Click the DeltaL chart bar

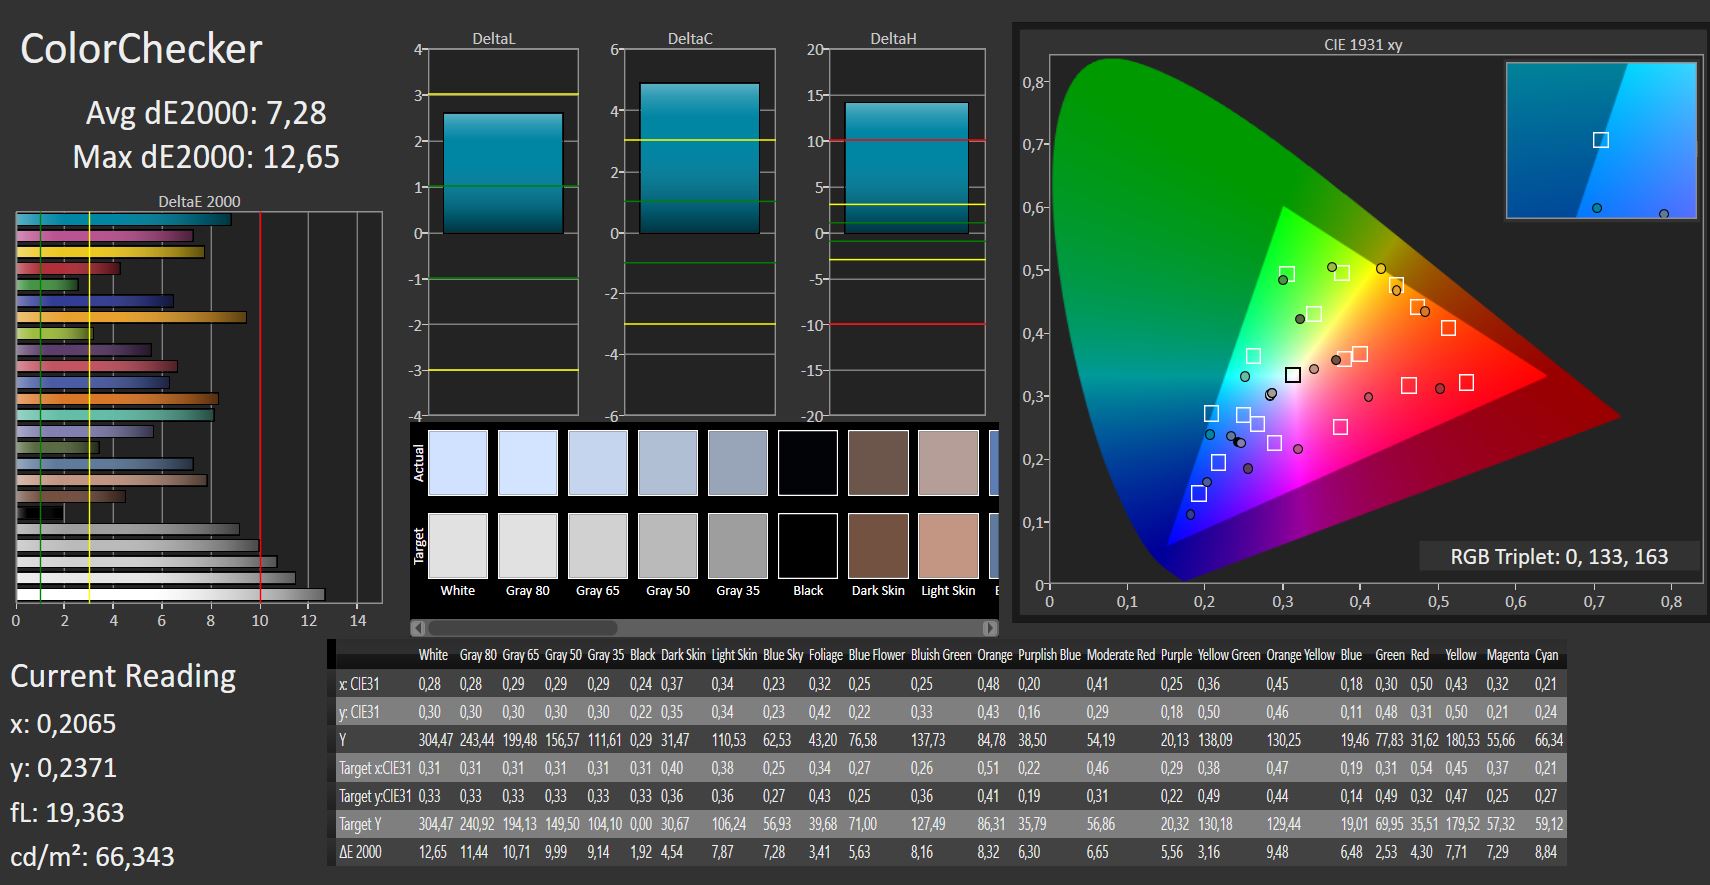(503, 173)
